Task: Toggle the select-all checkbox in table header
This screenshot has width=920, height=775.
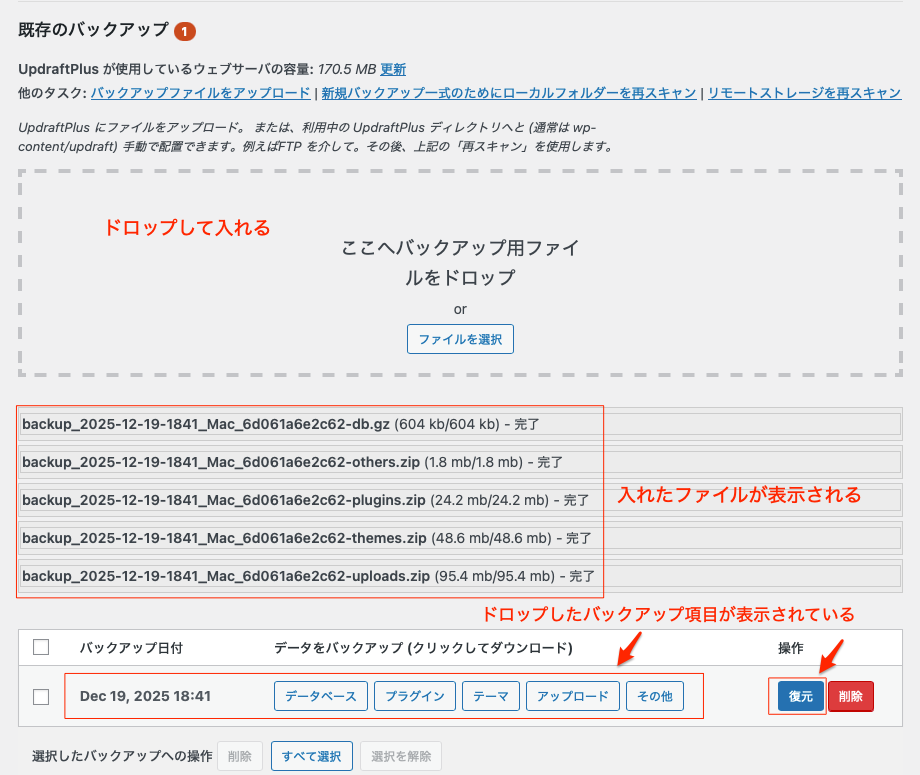Action: (x=41, y=647)
